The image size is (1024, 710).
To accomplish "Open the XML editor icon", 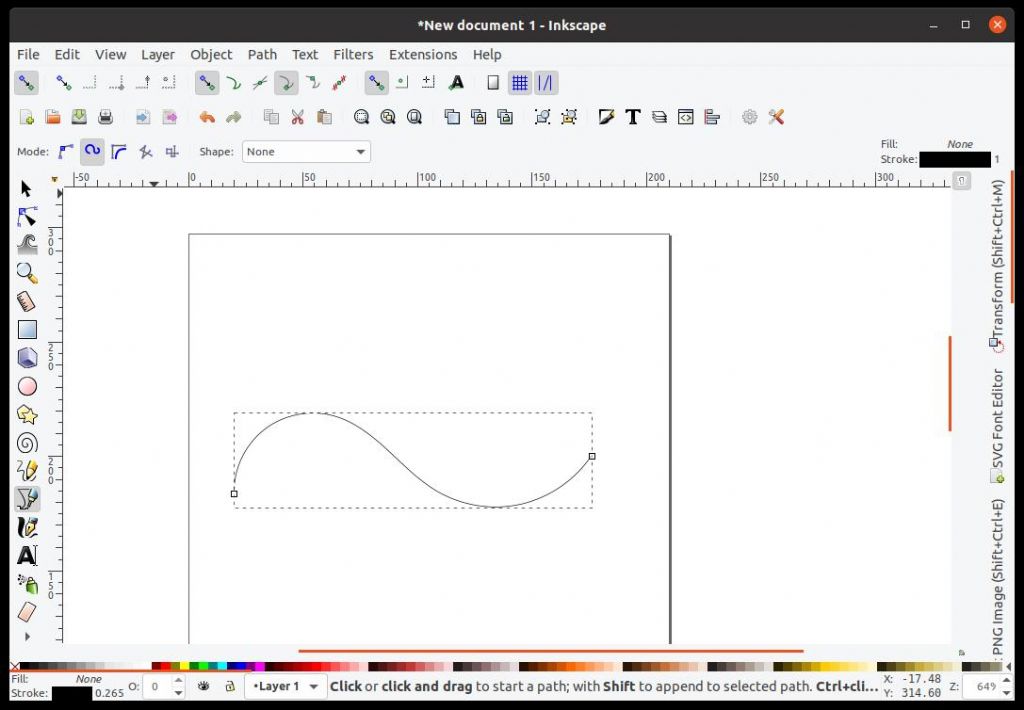I will click(686, 117).
